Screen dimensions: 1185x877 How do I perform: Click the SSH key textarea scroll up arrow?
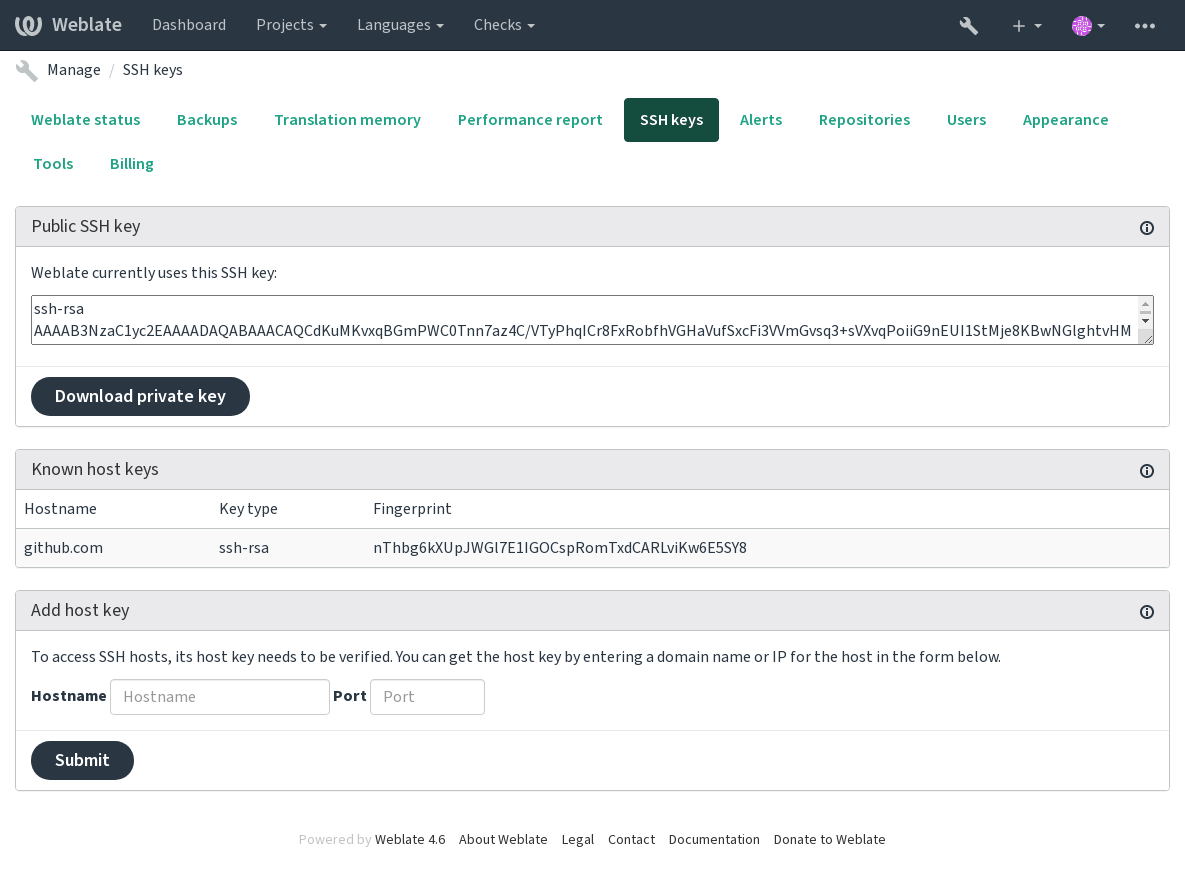pyautogui.click(x=1146, y=304)
